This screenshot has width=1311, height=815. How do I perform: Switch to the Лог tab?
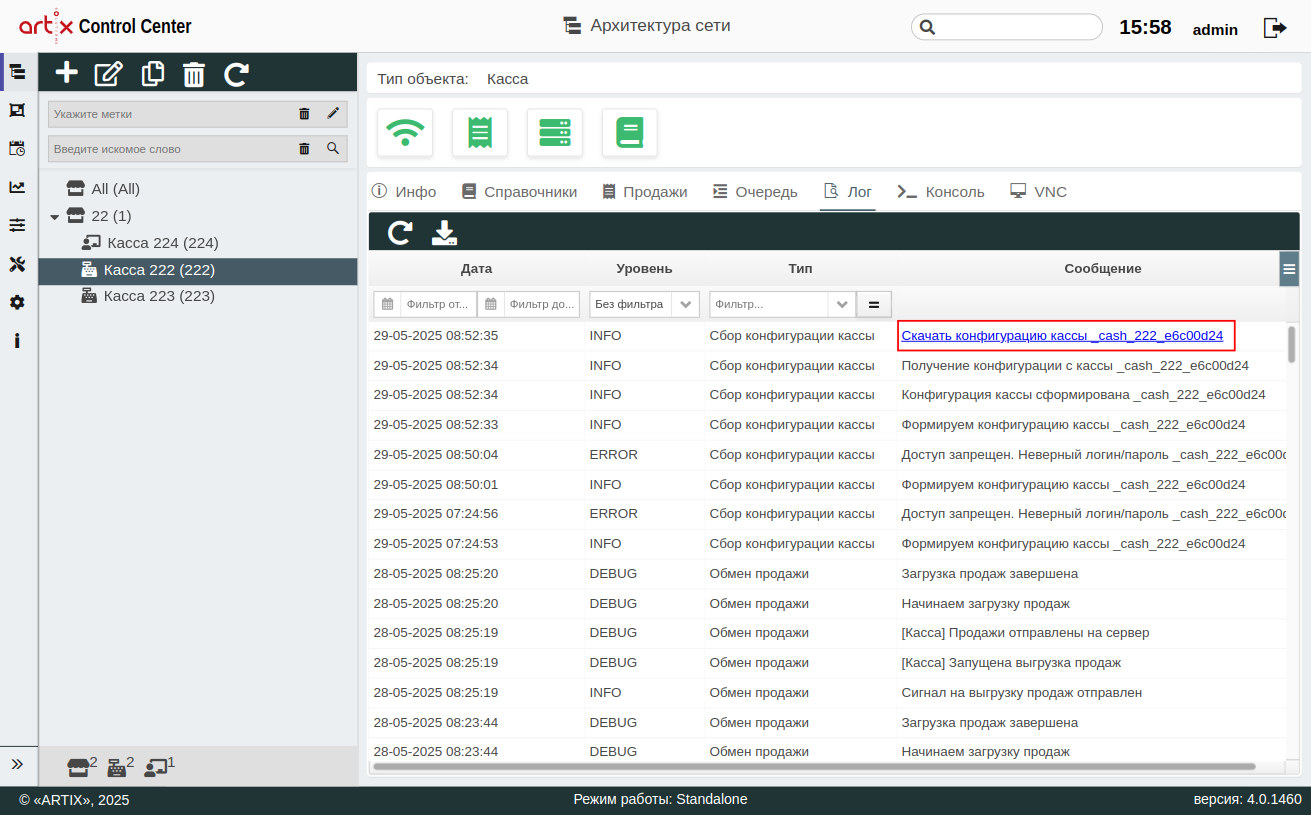coord(848,192)
